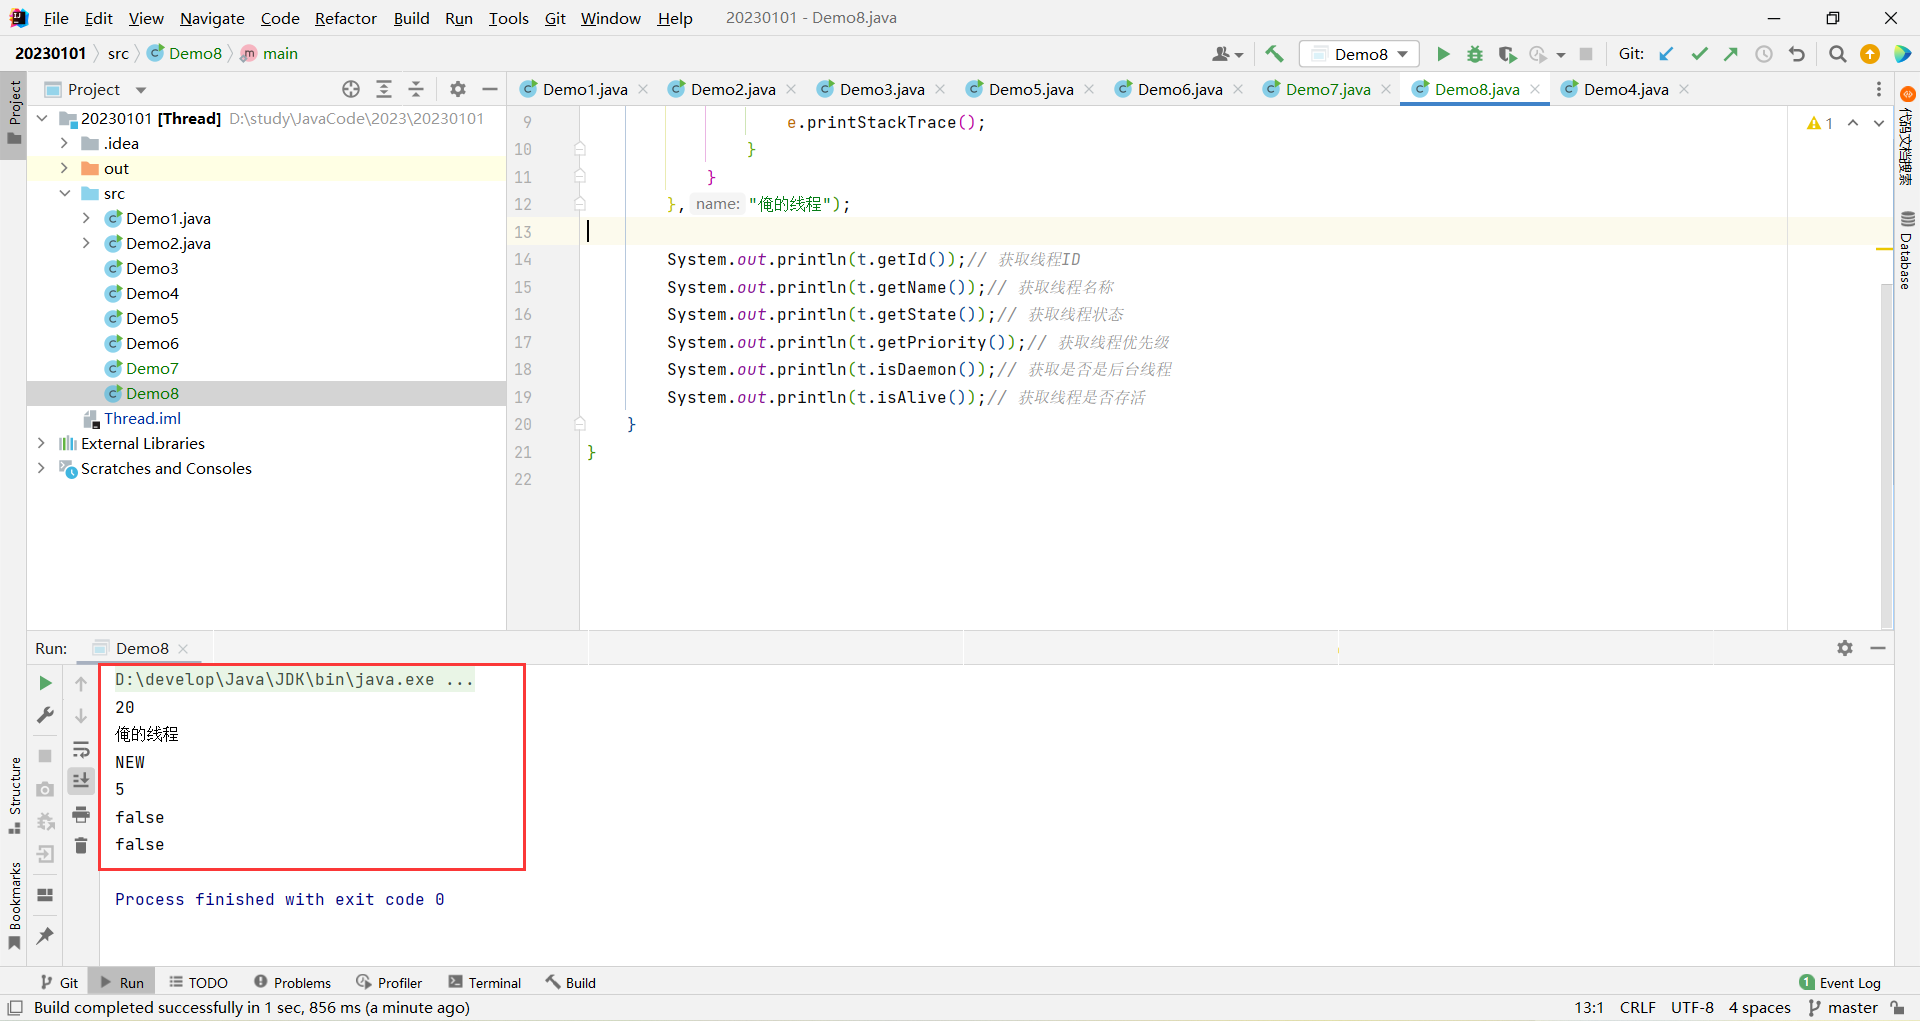Close the Demo8.java editor tab
Image resolution: width=1920 pixels, height=1021 pixels.
pos(1535,89)
